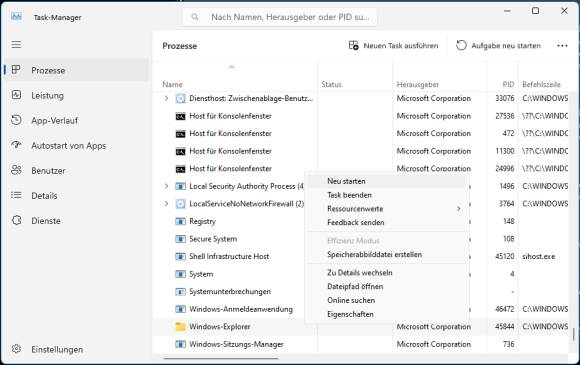Open the Benutzer users icon

tap(16, 170)
